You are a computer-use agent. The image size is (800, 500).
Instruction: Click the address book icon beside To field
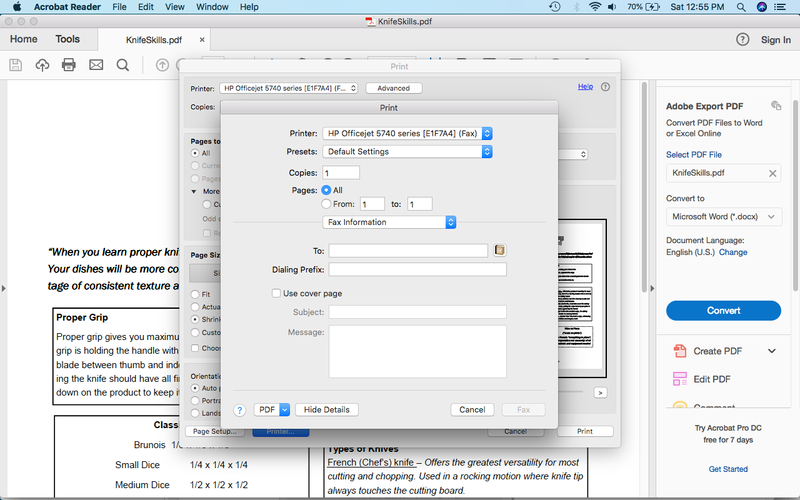[x=501, y=250]
